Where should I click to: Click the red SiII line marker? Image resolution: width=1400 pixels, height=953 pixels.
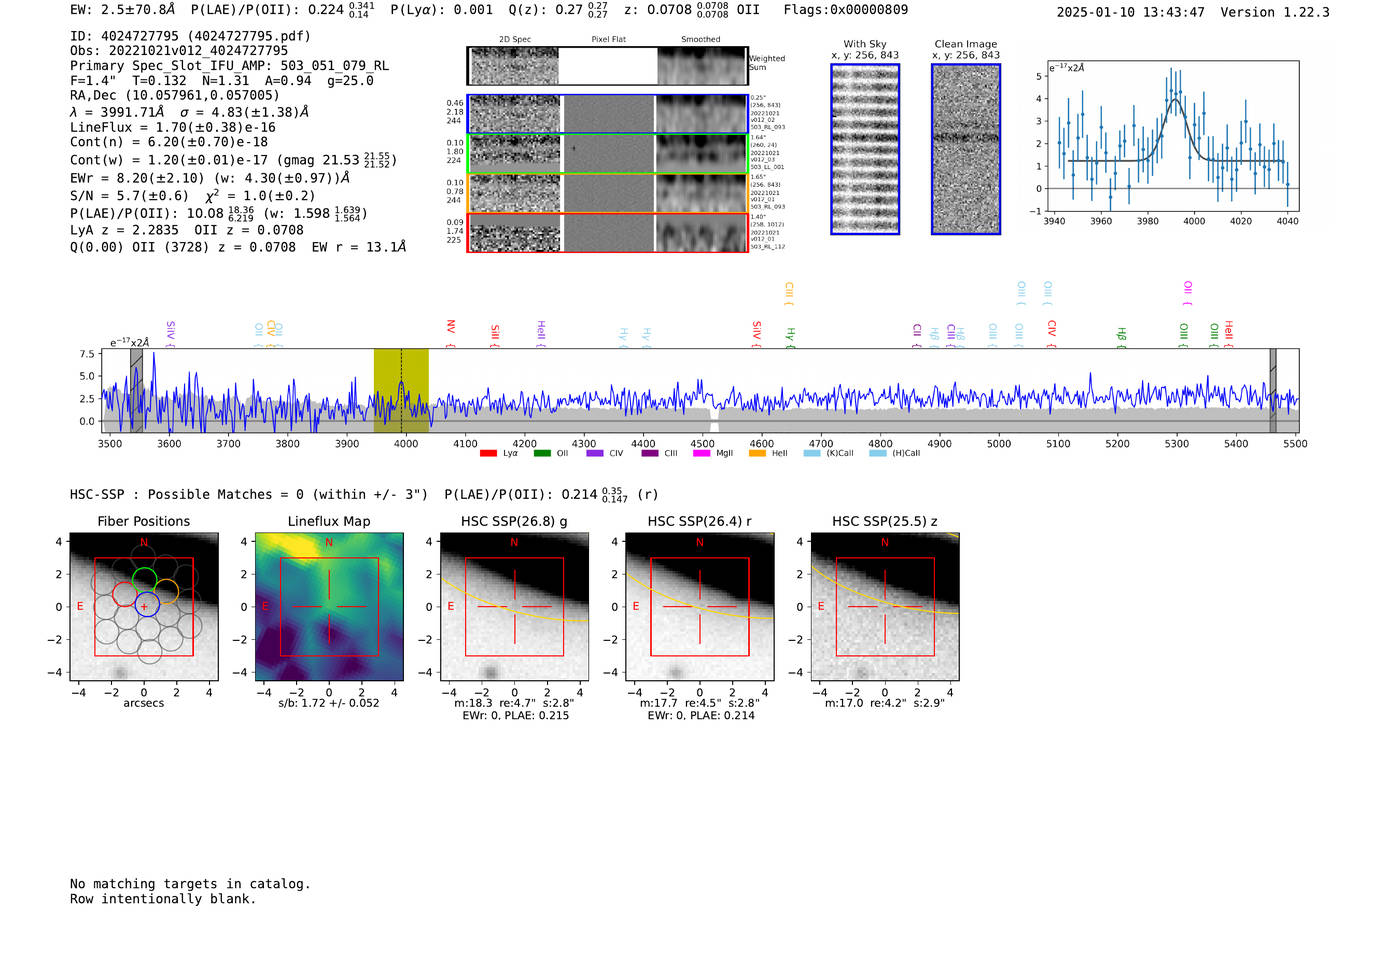(495, 335)
